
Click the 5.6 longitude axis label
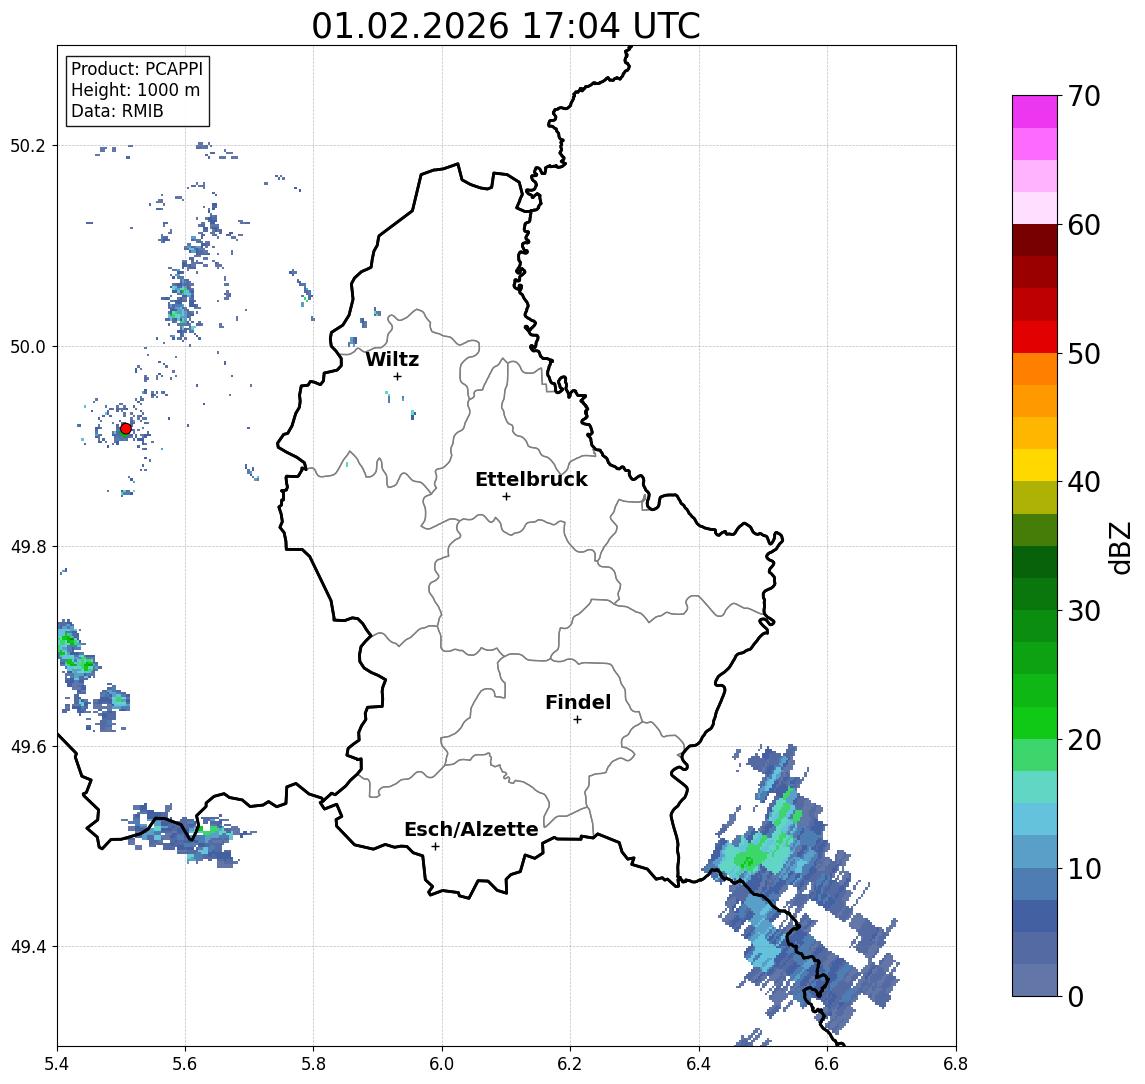(x=185, y=1064)
